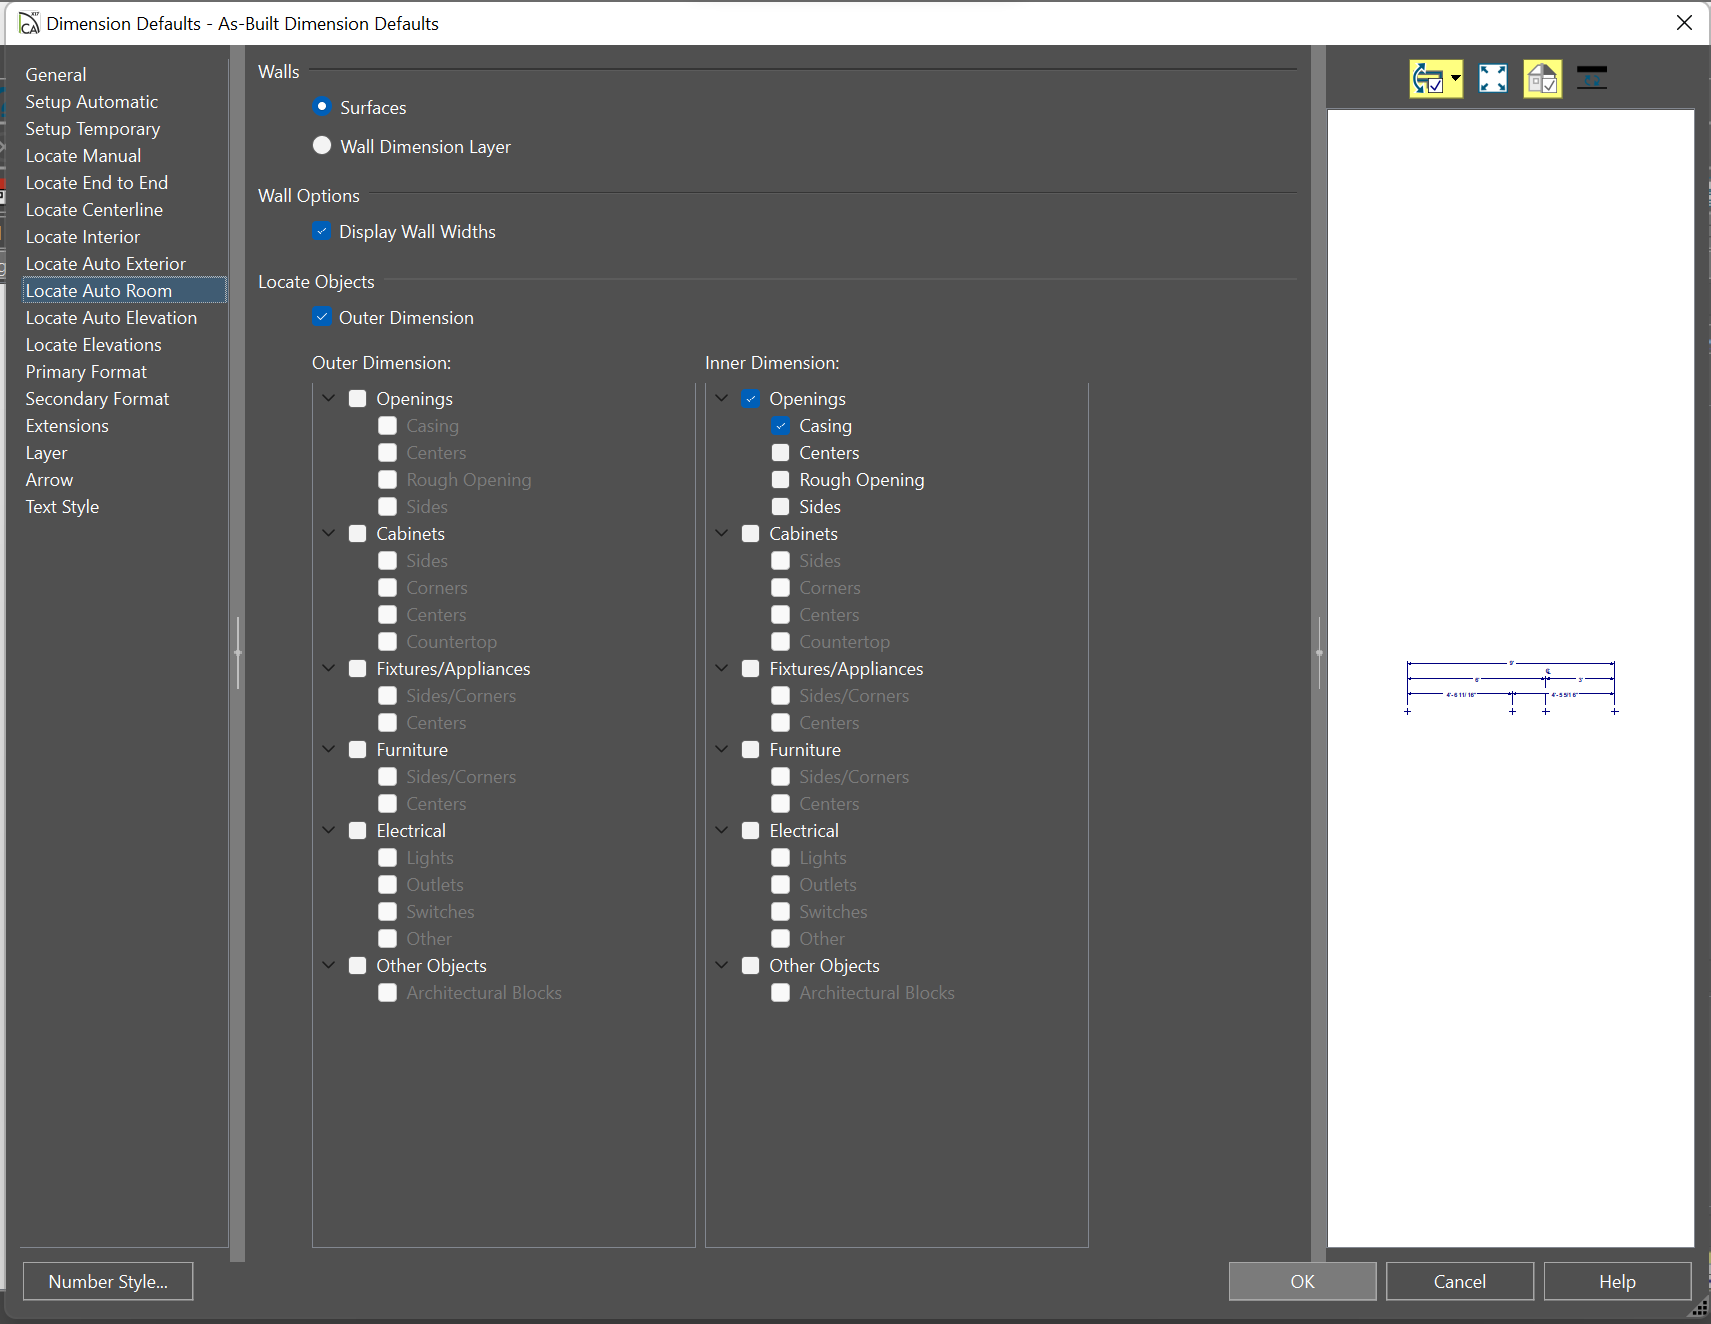
Task: Check Rough Opening under Inner Dimension
Action: [x=781, y=480]
